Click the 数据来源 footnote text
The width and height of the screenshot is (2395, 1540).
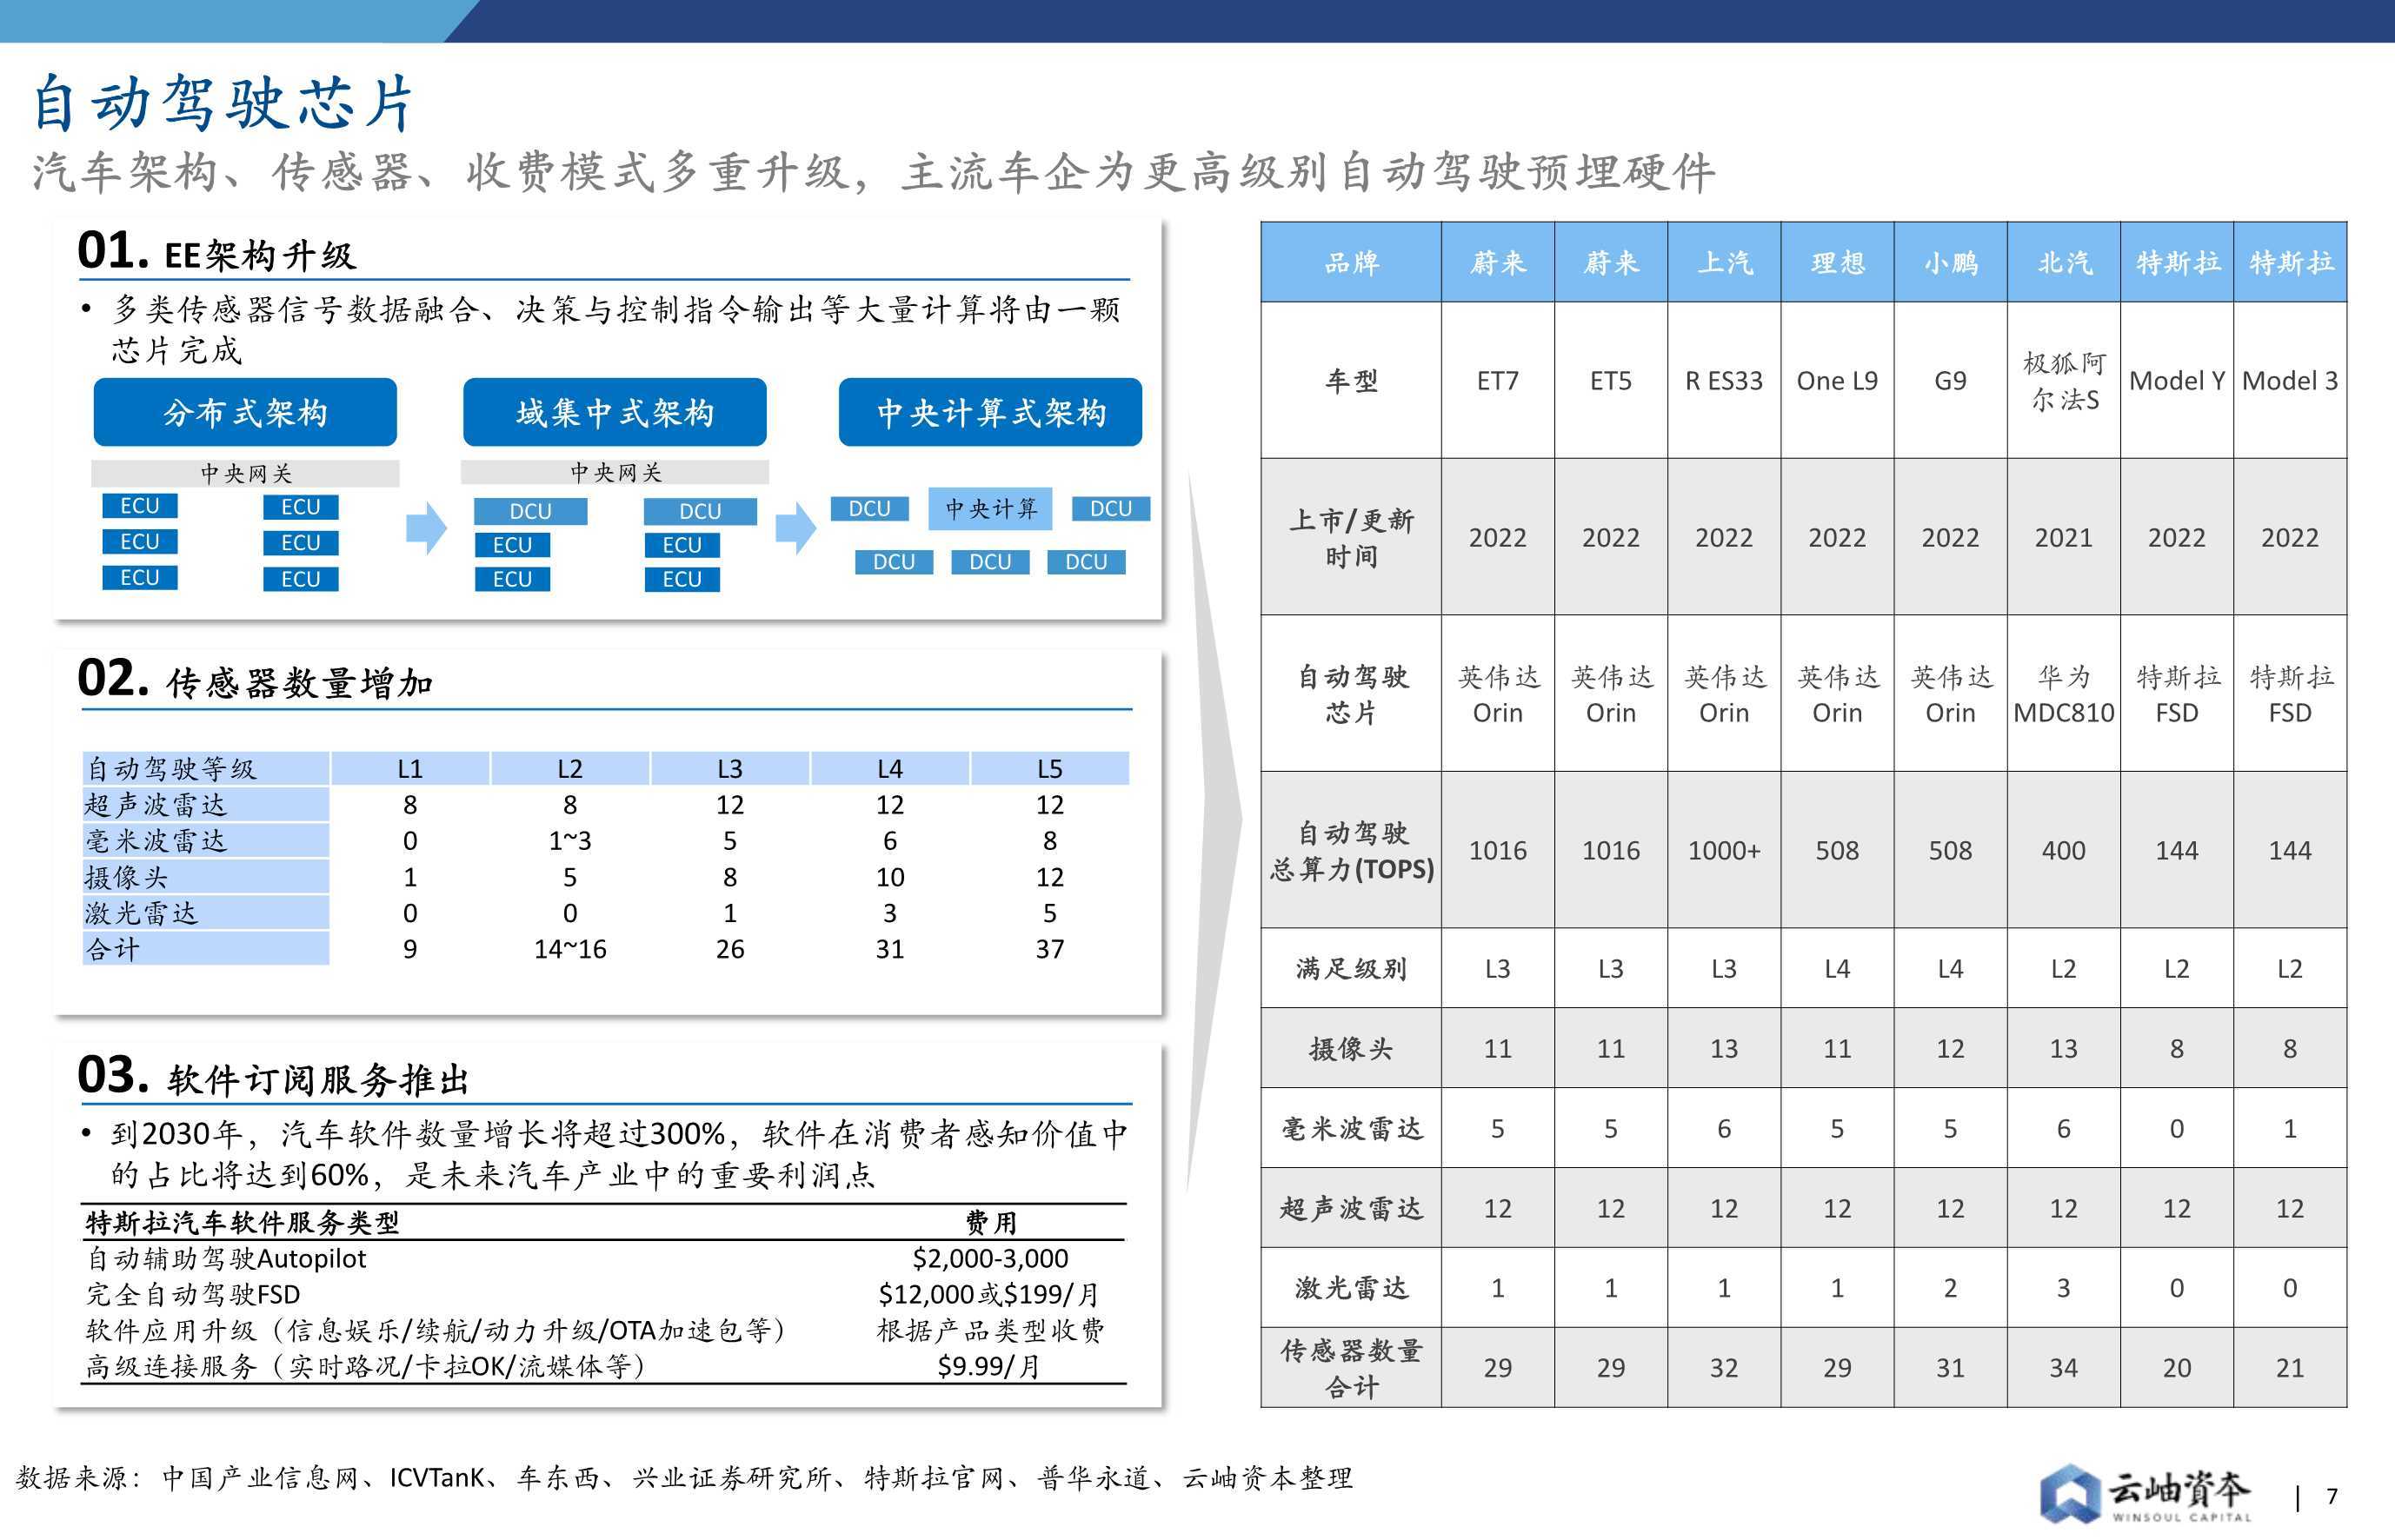pyautogui.click(x=684, y=1477)
